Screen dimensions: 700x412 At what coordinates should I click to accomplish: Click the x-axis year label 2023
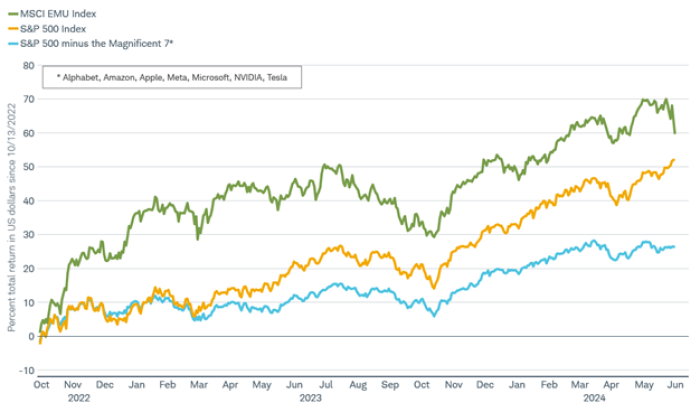point(310,398)
